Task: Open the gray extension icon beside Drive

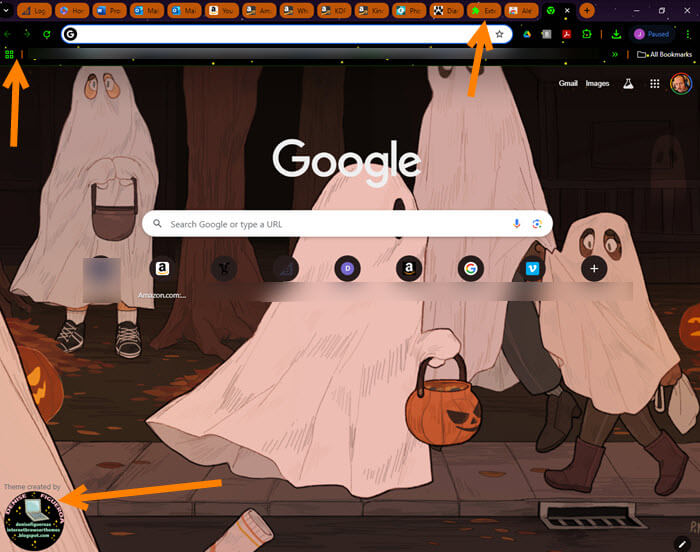Action: point(546,34)
